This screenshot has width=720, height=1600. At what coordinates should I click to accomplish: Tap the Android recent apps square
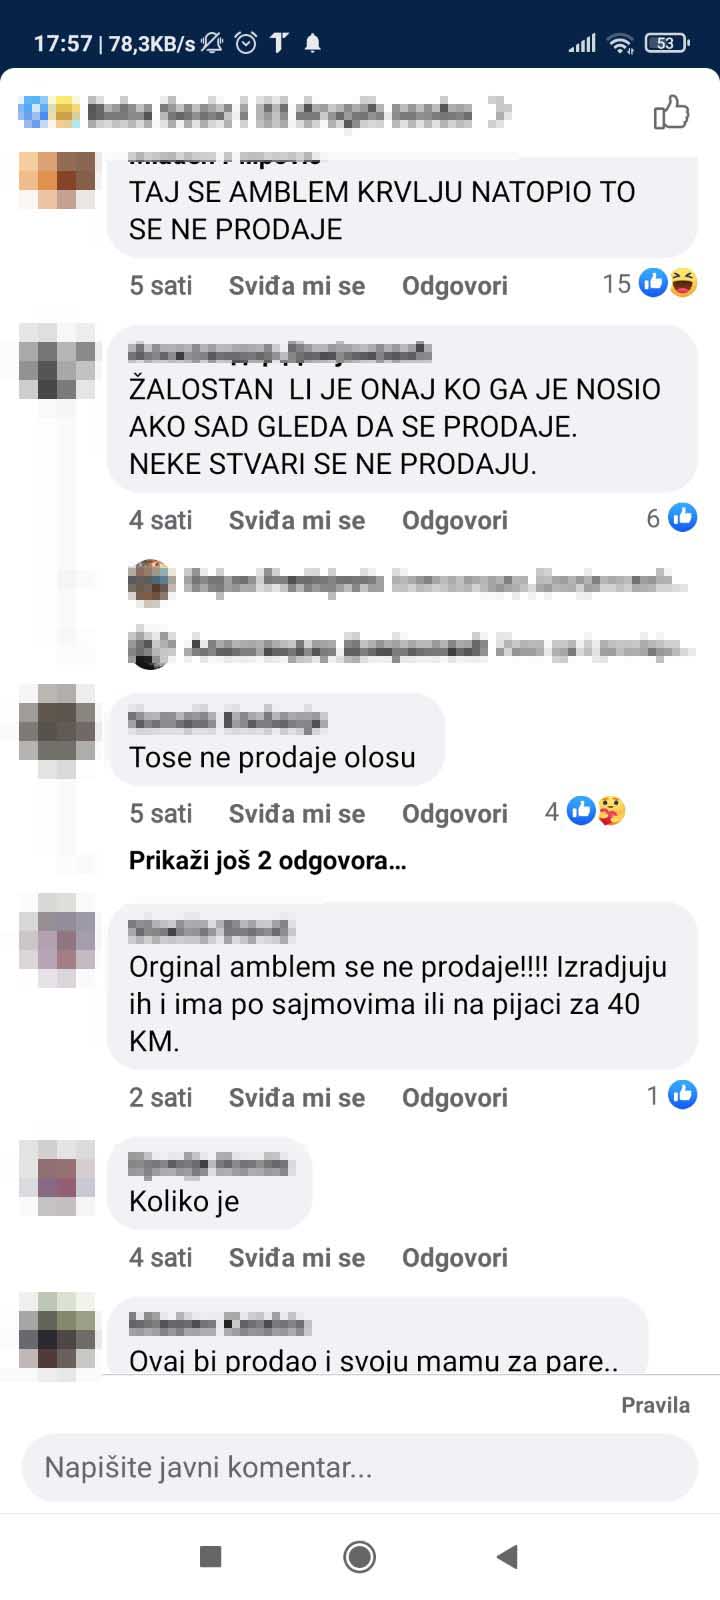coord(211,1556)
